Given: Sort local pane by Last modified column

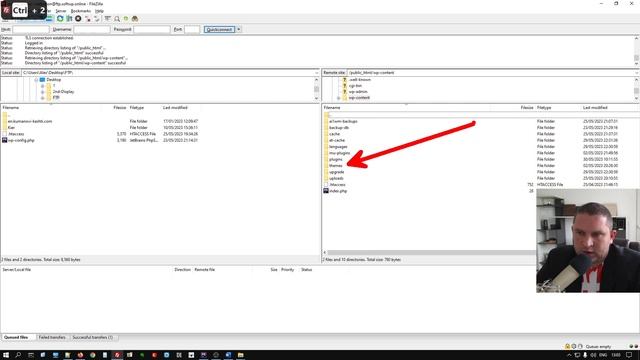Looking at the screenshot, I should 175,108.
